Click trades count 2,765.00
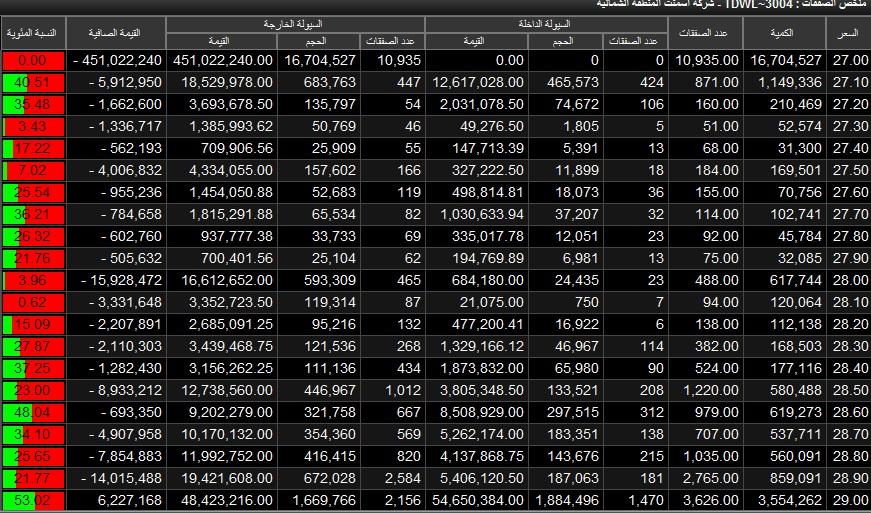The height and width of the screenshot is (513, 871). coord(705,478)
